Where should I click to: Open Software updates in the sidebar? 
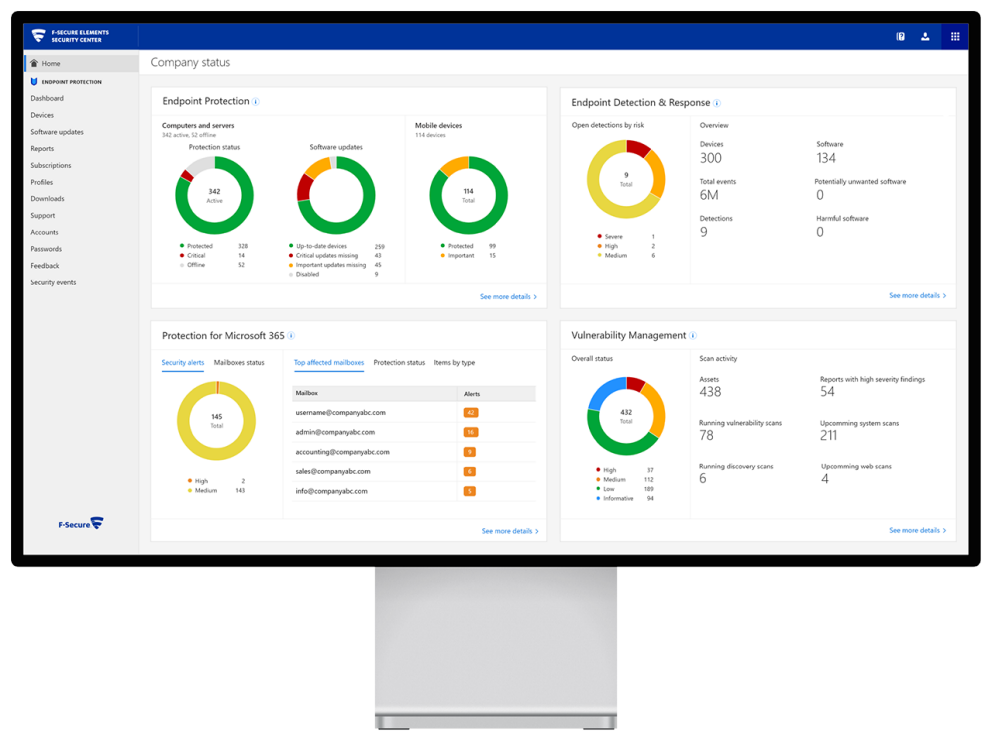click(57, 132)
